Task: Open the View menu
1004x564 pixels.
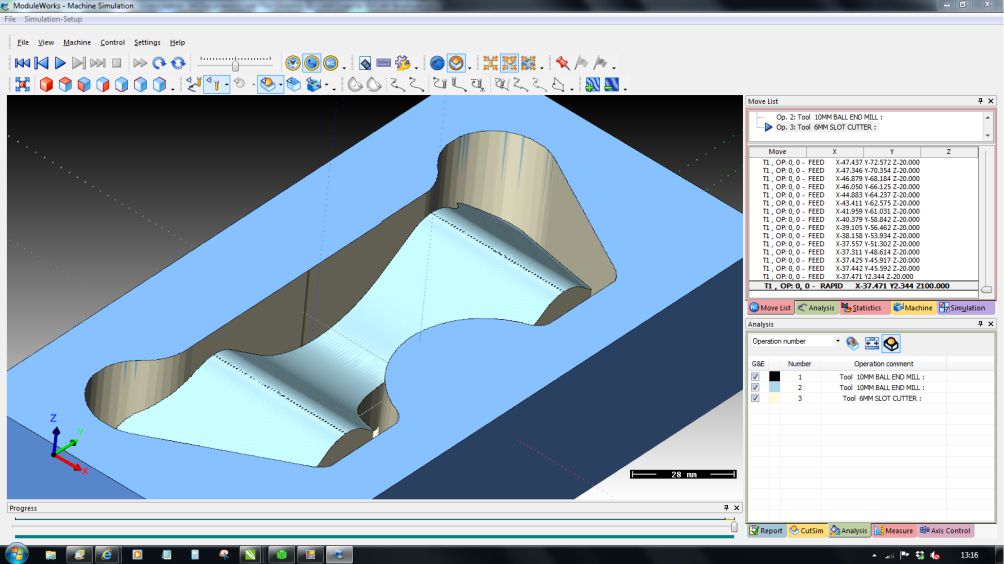Action: point(45,42)
